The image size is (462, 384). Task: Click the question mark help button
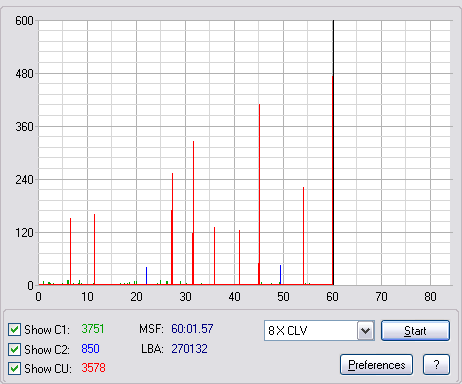(x=436, y=365)
